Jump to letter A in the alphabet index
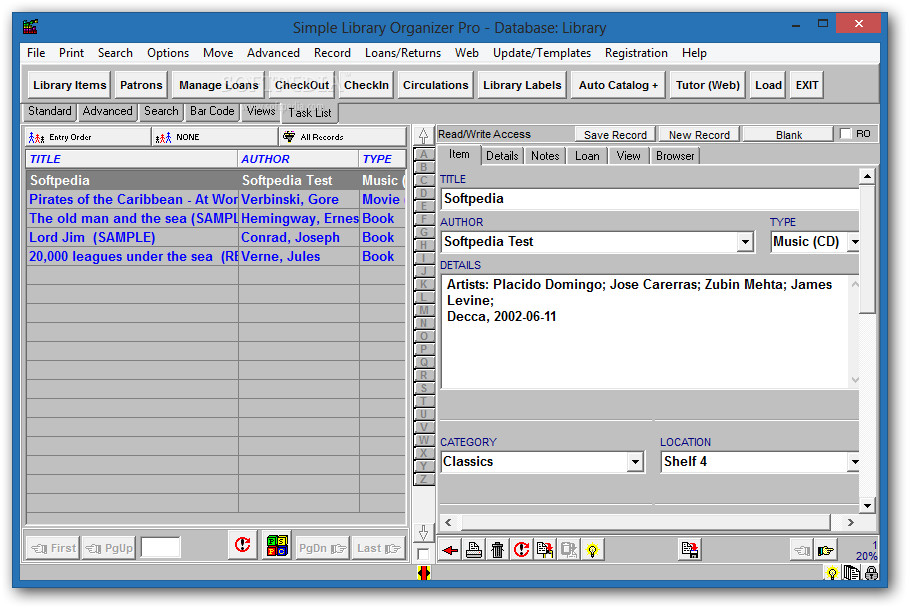908x608 pixels. pyautogui.click(x=424, y=155)
